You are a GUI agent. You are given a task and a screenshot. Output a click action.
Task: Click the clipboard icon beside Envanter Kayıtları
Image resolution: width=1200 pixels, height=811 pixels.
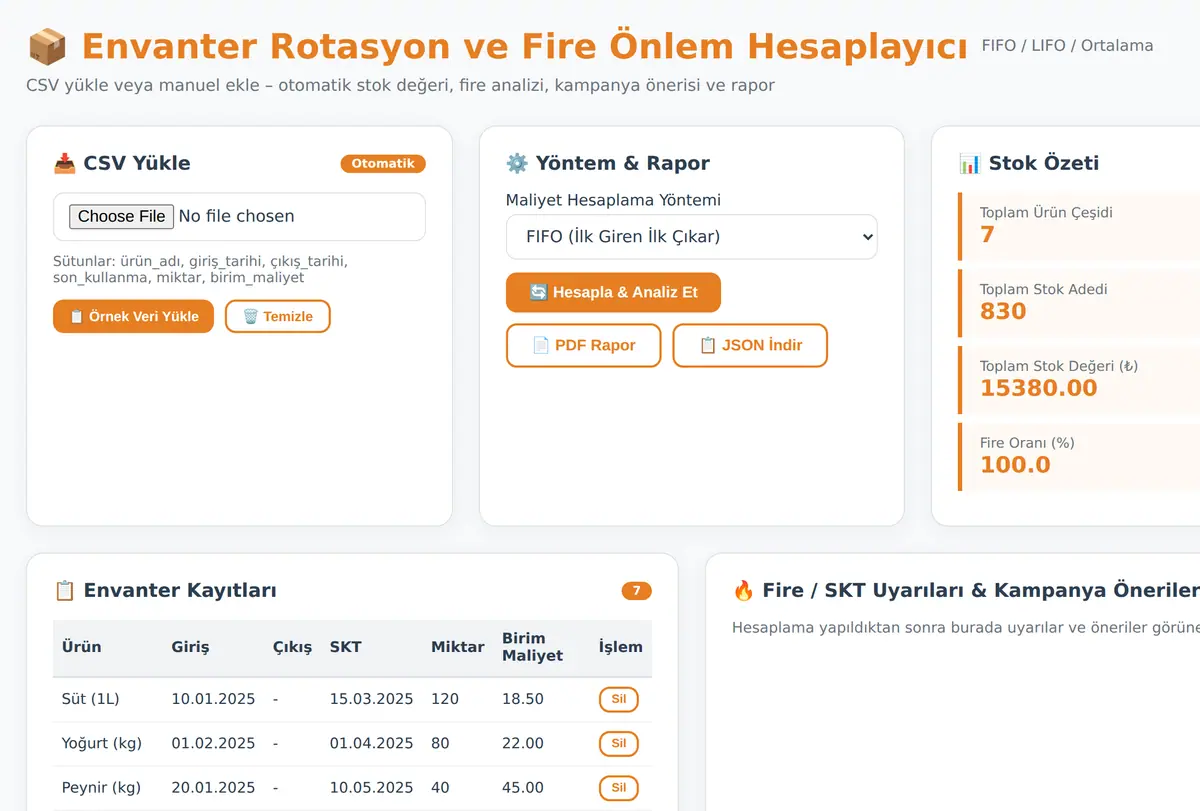click(64, 590)
